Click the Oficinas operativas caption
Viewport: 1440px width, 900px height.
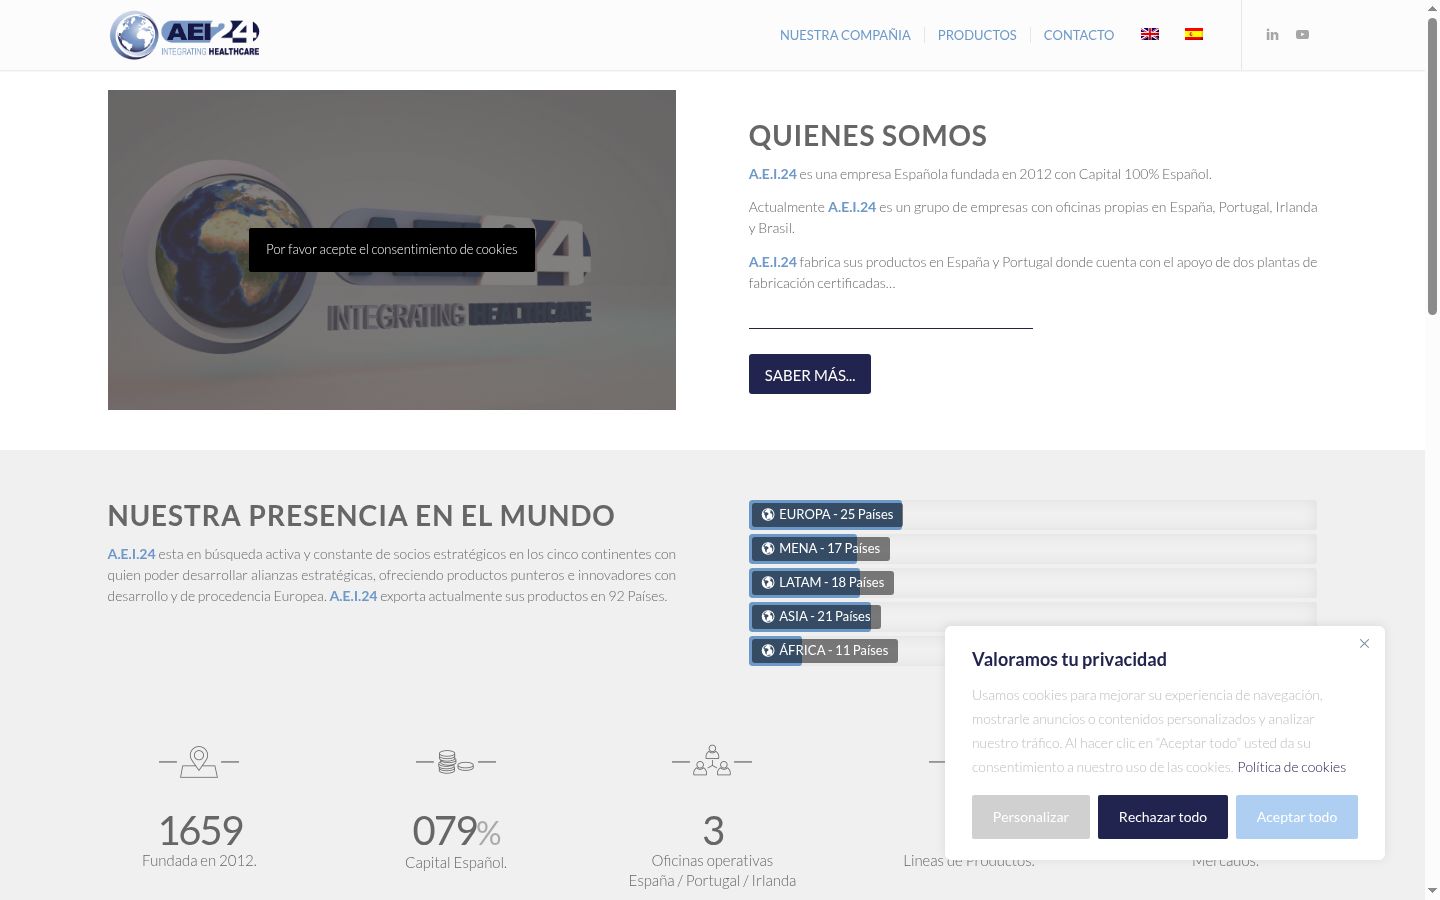click(712, 860)
